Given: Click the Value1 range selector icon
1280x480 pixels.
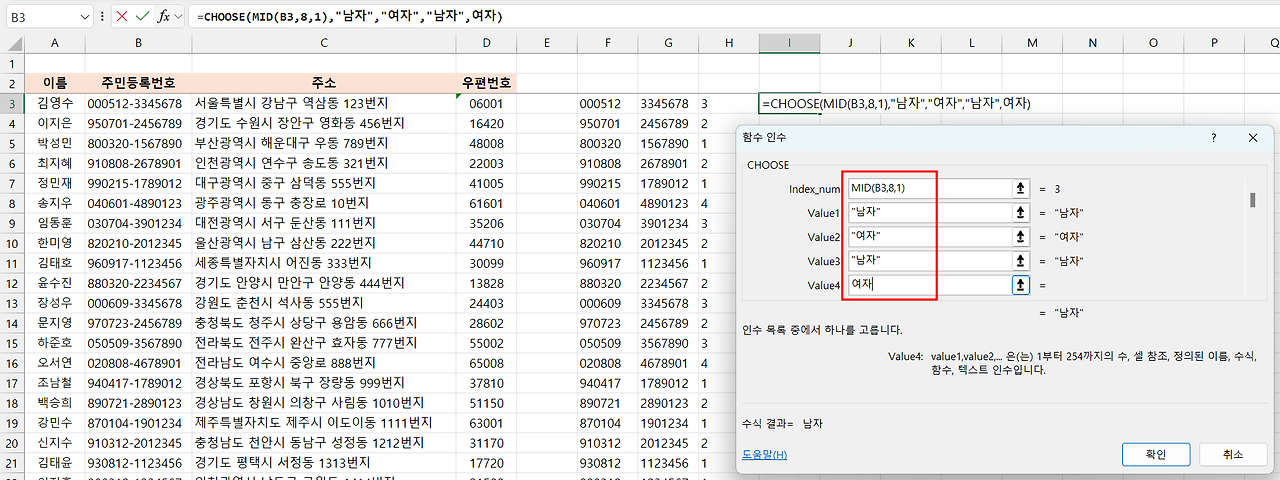Looking at the screenshot, I should coord(1021,212).
